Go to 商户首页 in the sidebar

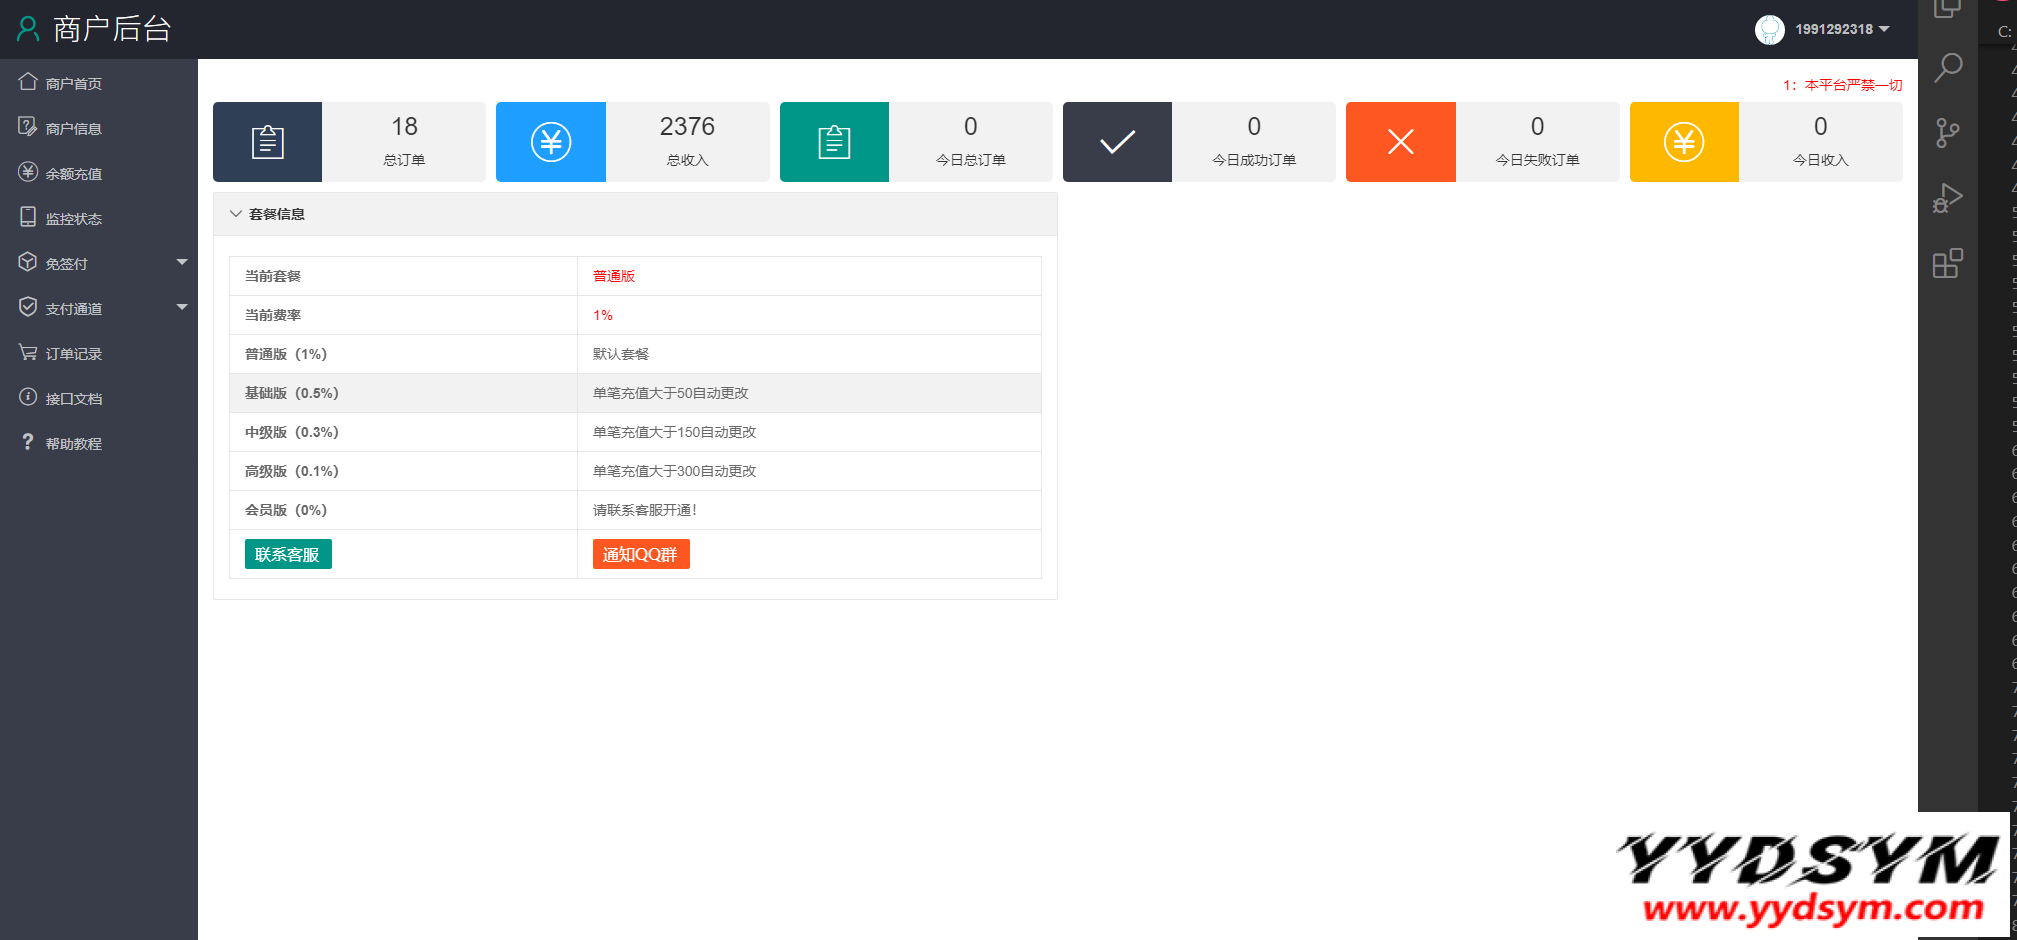point(73,84)
